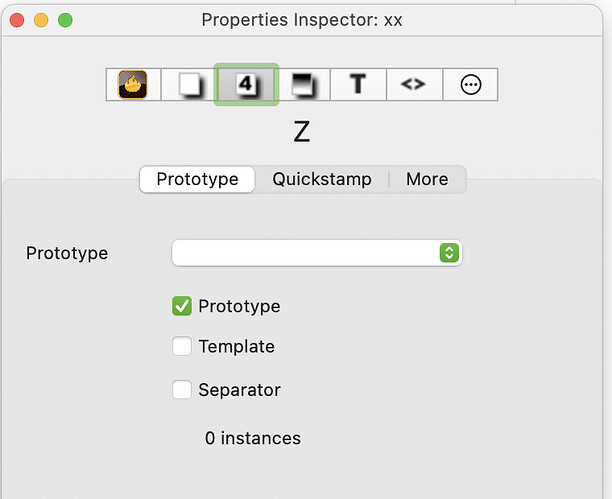This screenshot has height=499, width=612.
Task: Minimize the inspector with yellow button
Action: pyautogui.click(x=41, y=20)
